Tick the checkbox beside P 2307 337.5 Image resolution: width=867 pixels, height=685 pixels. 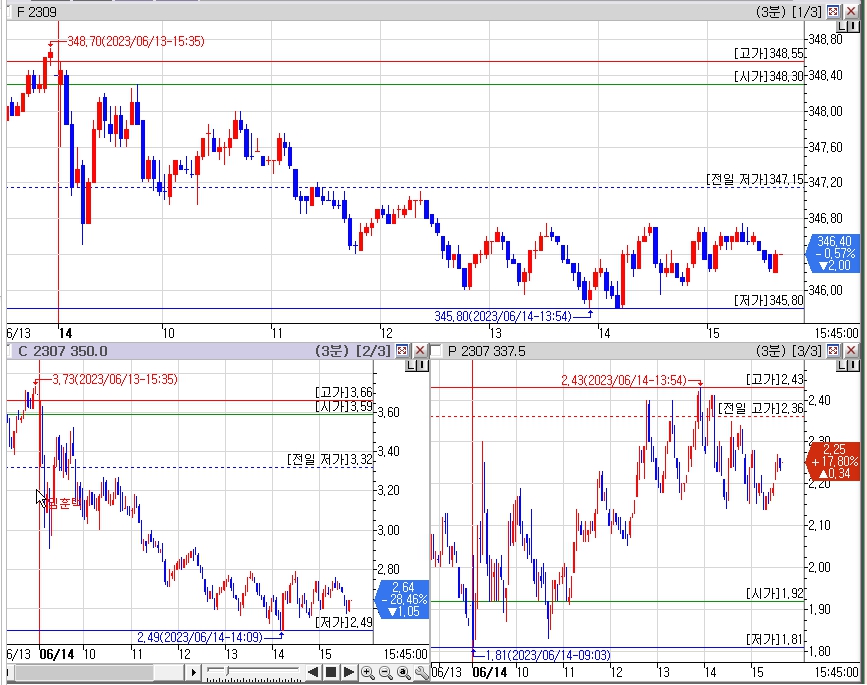436,351
